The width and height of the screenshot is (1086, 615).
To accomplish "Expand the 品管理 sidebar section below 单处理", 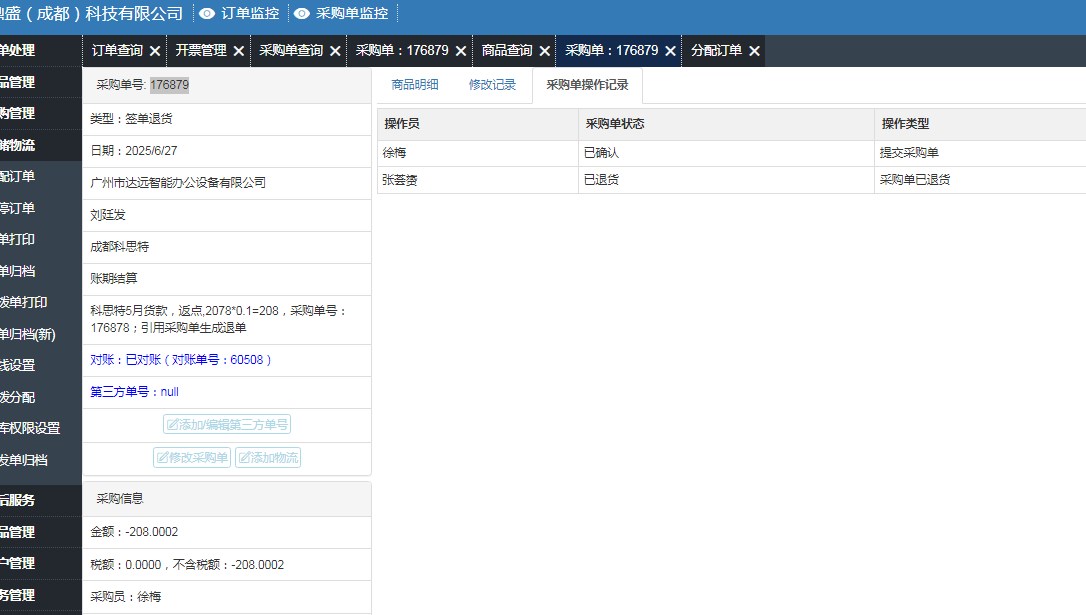I will pos(41,82).
